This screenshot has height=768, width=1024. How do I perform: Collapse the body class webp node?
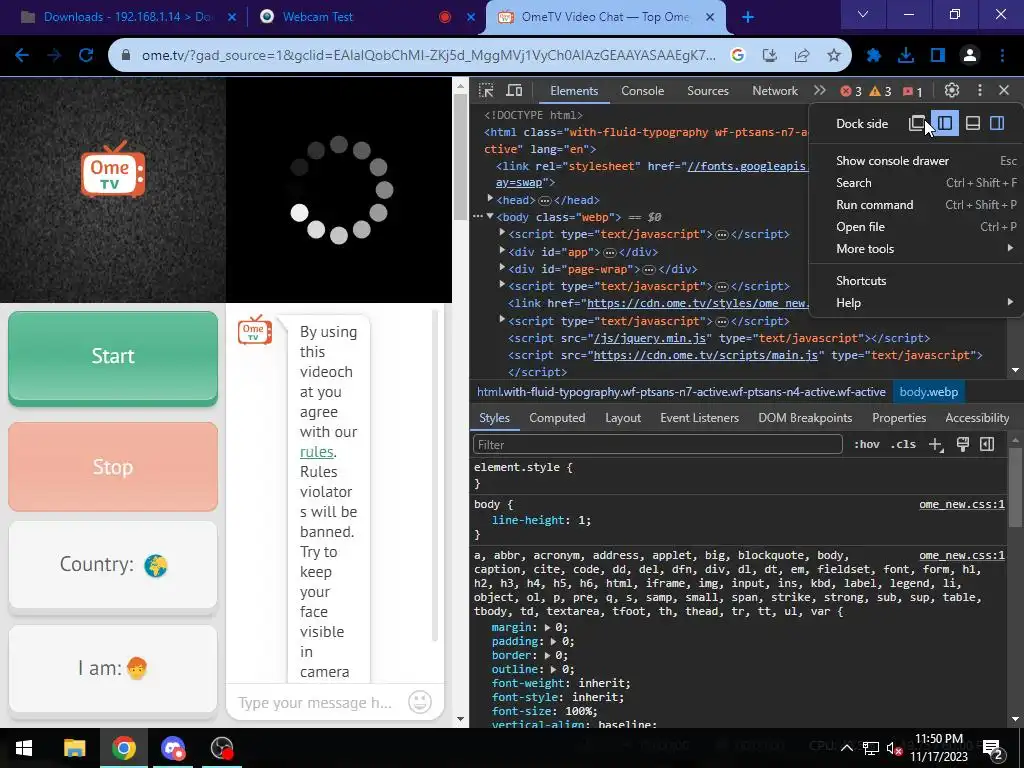coord(490,216)
